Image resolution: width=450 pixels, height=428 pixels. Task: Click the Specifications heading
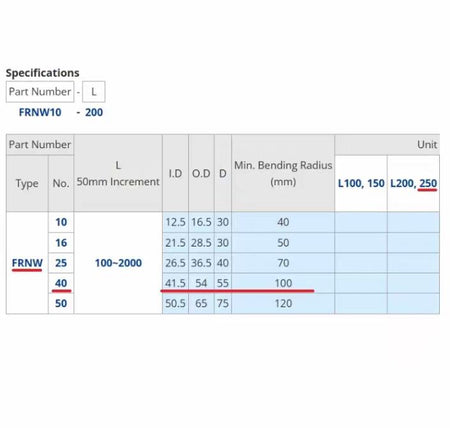click(43, 73)
